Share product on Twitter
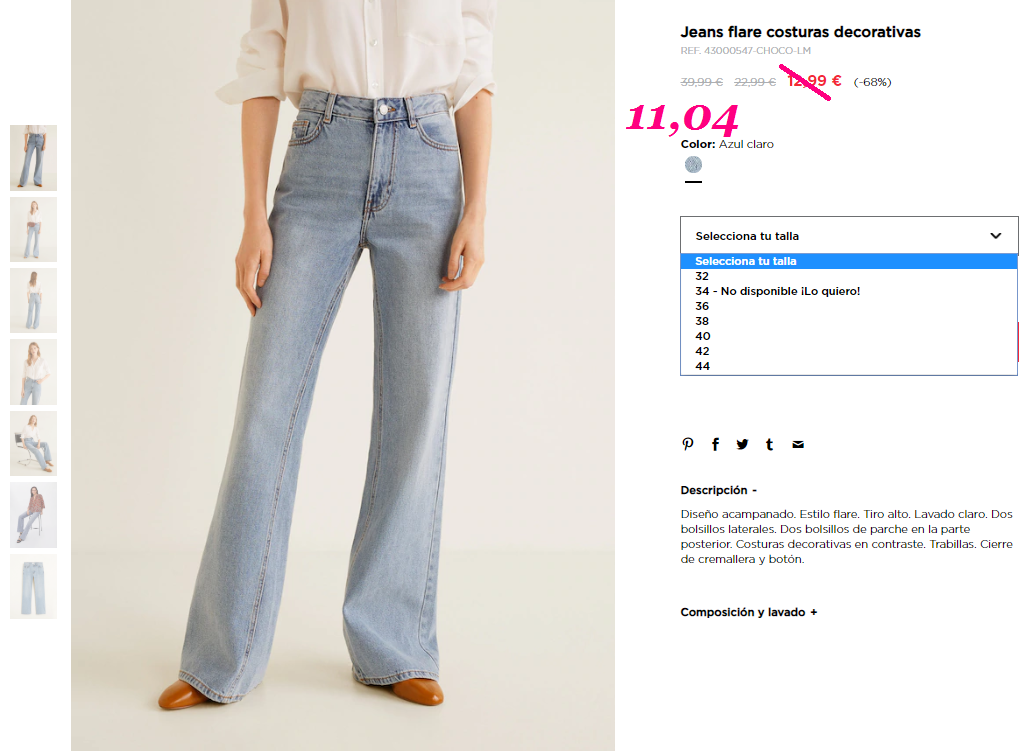The image size is (1023, 751). pos(742,444)
